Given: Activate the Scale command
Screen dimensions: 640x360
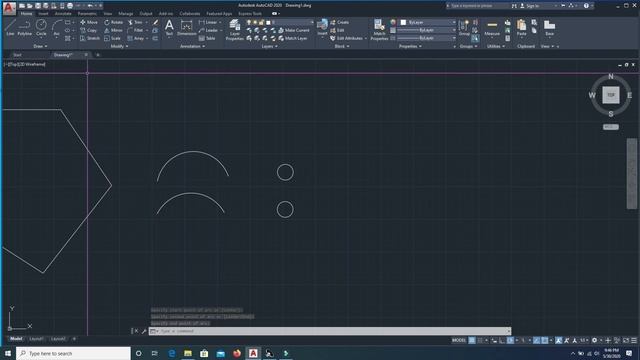Looking at the screenshot, I should tap(112, 38).
